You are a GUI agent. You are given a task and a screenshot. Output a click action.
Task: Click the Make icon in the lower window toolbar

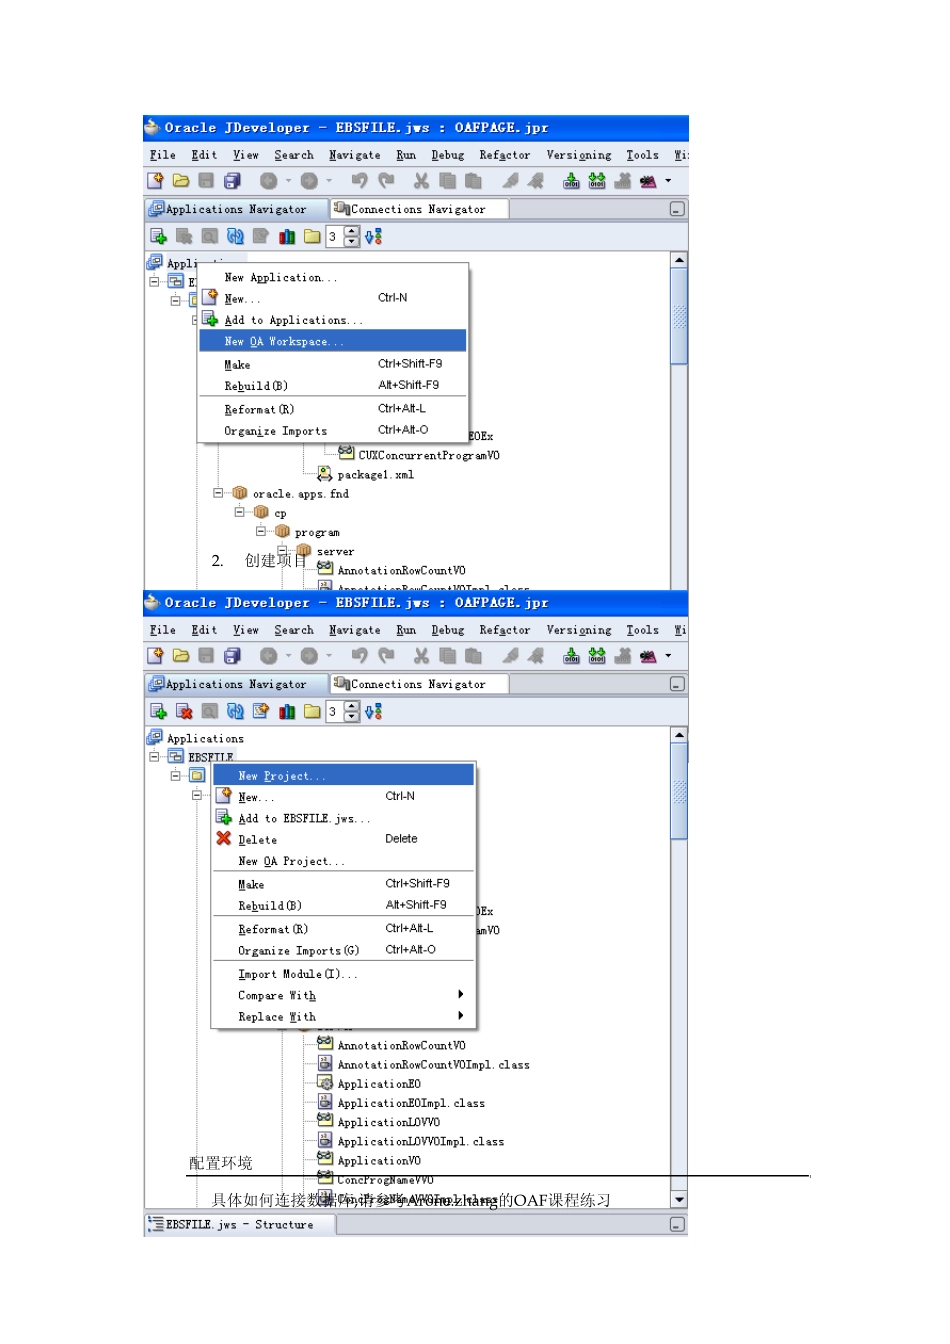pos(571,656)
